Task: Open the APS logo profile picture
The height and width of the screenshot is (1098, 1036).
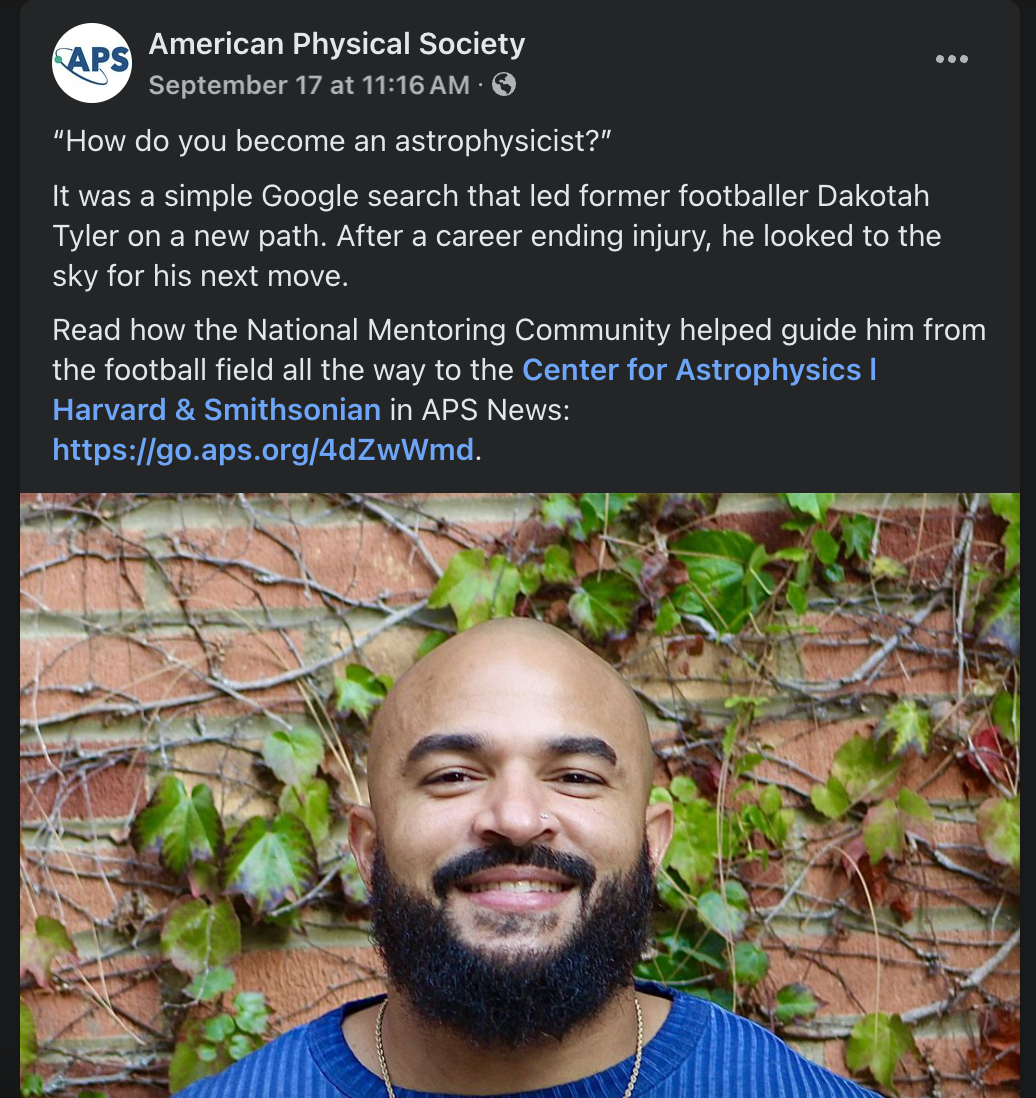Action: [x=92, y=63]
